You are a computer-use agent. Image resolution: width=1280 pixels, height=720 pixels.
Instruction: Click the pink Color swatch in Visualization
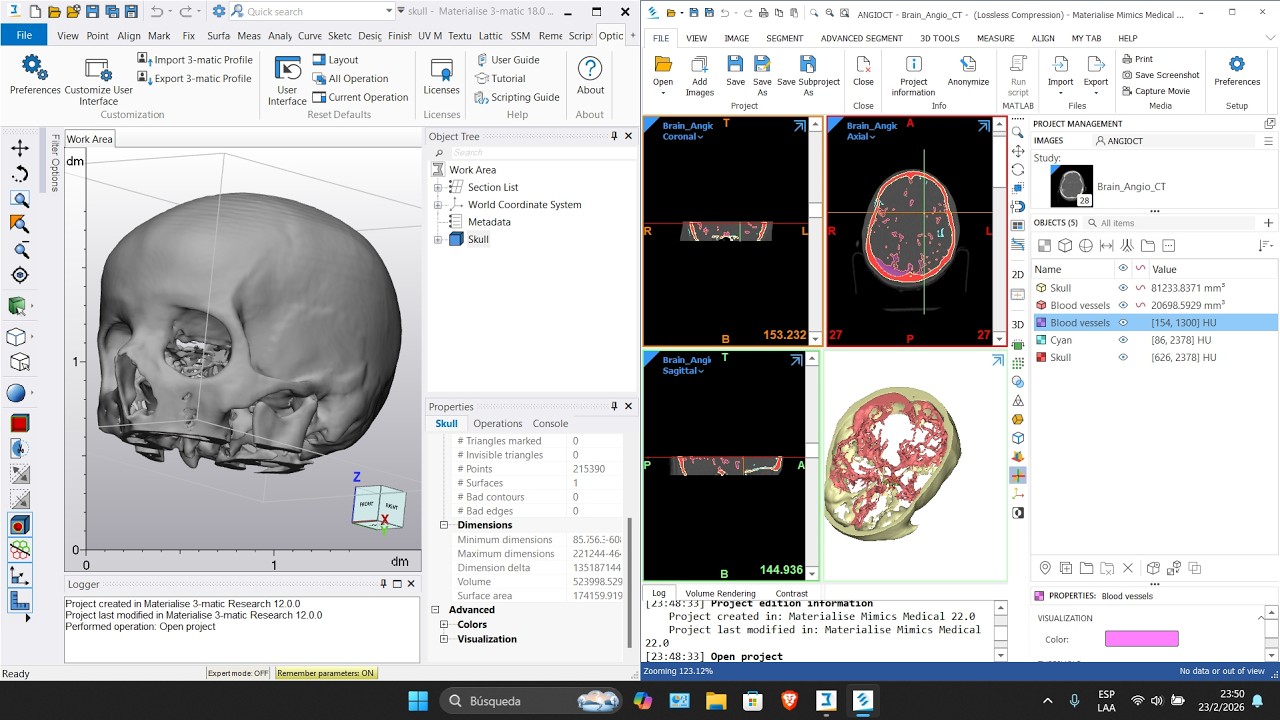tap(1141, 639)
